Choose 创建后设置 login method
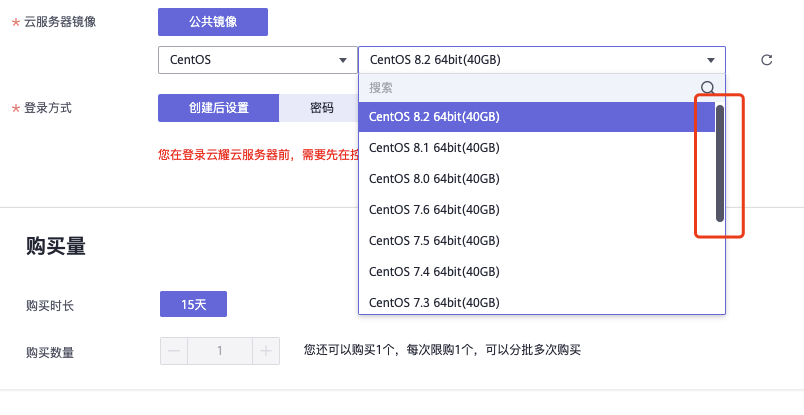The height and width of the screenshot is (415, 804). tap(218, 108)
